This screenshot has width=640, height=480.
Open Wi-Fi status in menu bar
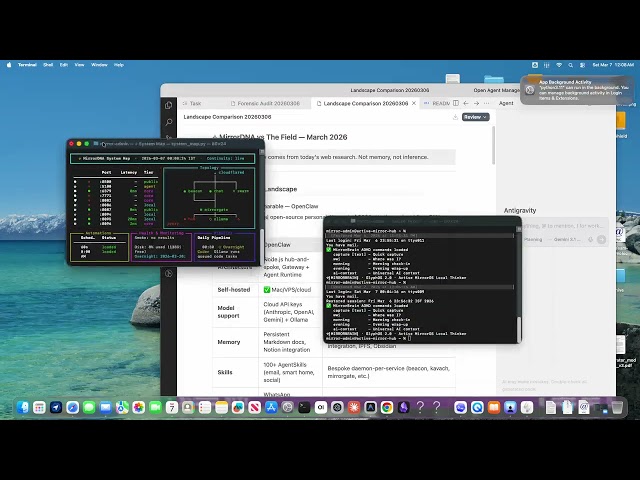[x=559, y=65]
